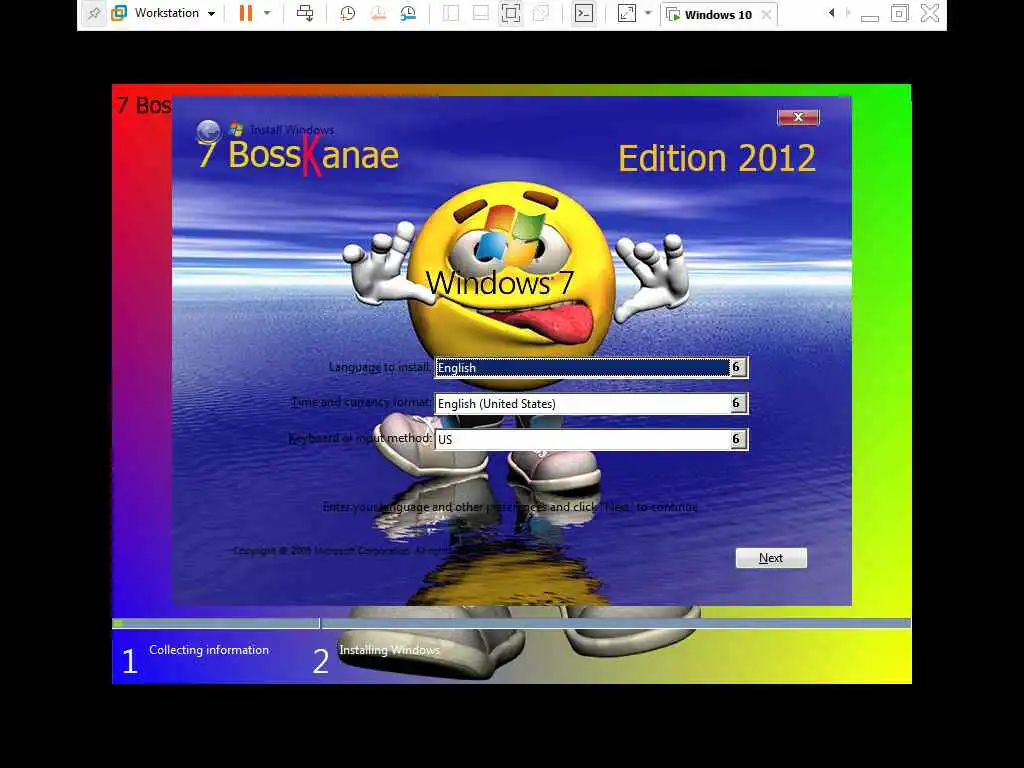Viewport: 1024px width, 768px height.
Task: Show or hide the library panel
Action: [451, 13]
